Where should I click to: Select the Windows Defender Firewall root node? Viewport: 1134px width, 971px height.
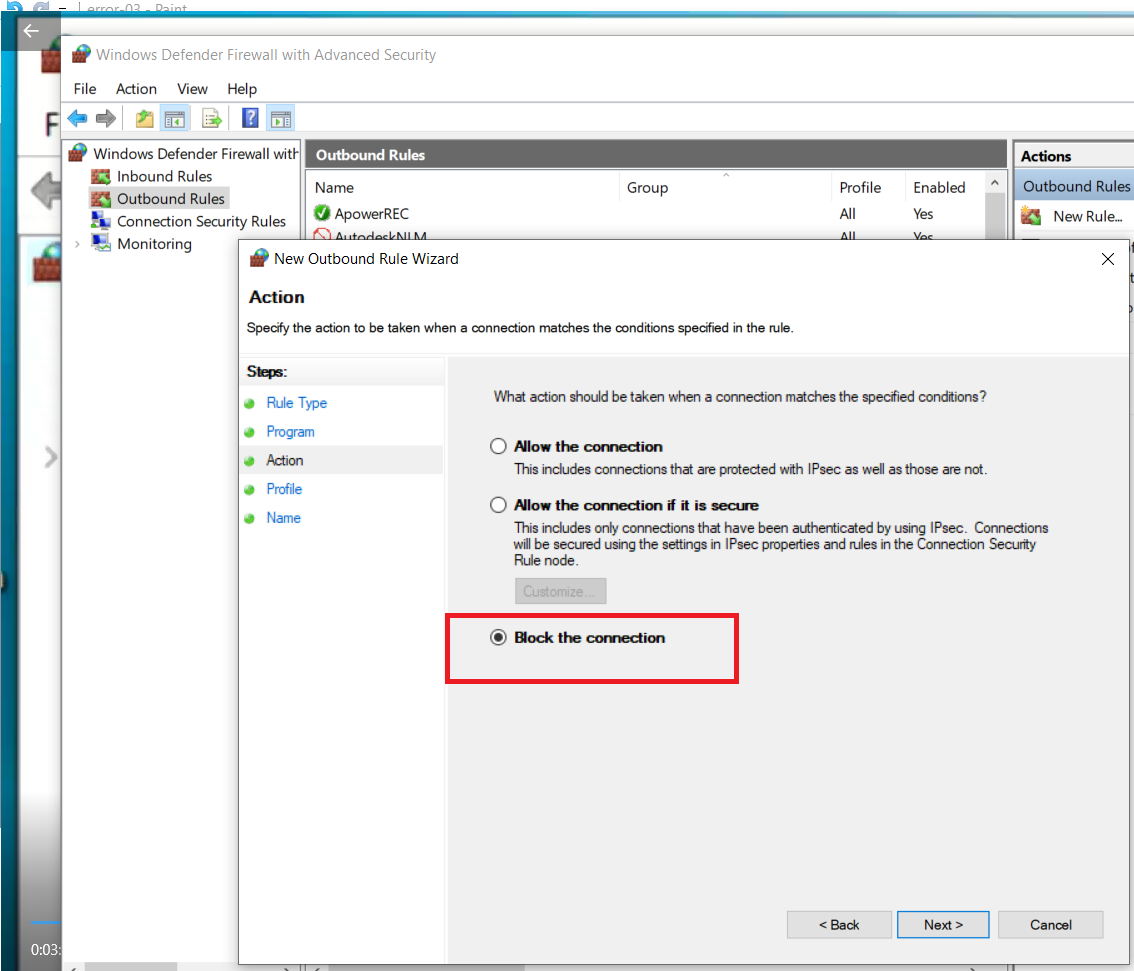[x=195, y=154]
